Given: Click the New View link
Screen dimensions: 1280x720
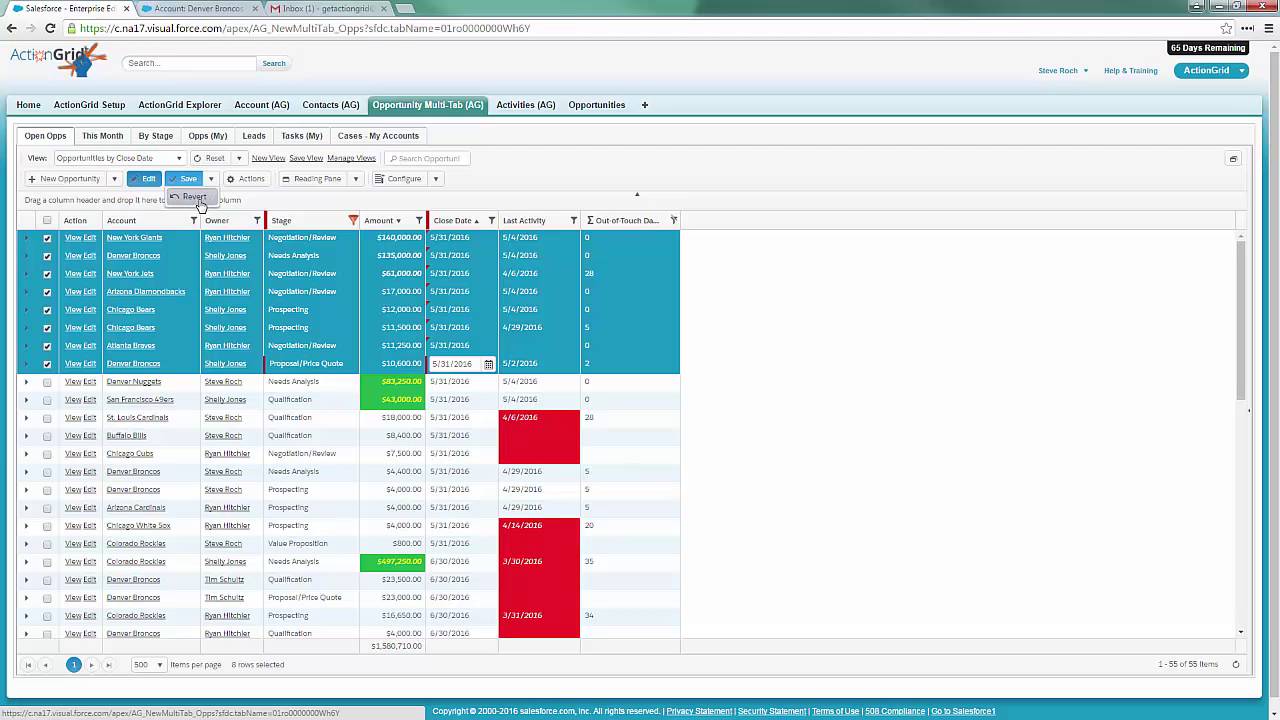Looking at the screenshot, I should tap(268, 158).
